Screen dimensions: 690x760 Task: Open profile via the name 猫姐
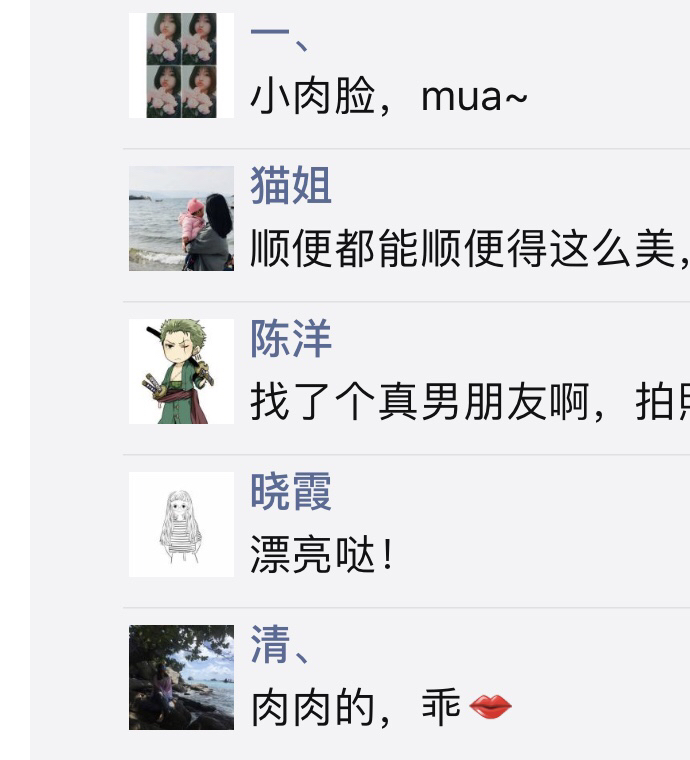point(291,185)
